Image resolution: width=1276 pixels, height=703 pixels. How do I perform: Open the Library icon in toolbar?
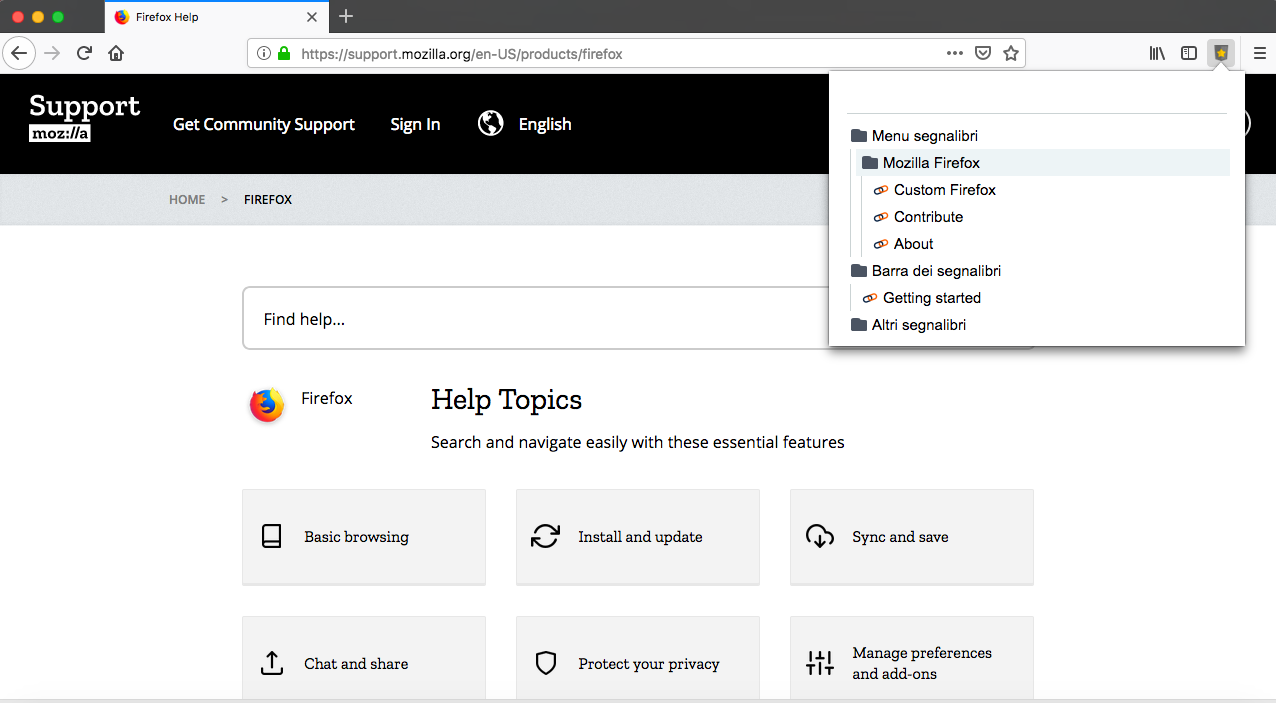tap(1157, 53)
